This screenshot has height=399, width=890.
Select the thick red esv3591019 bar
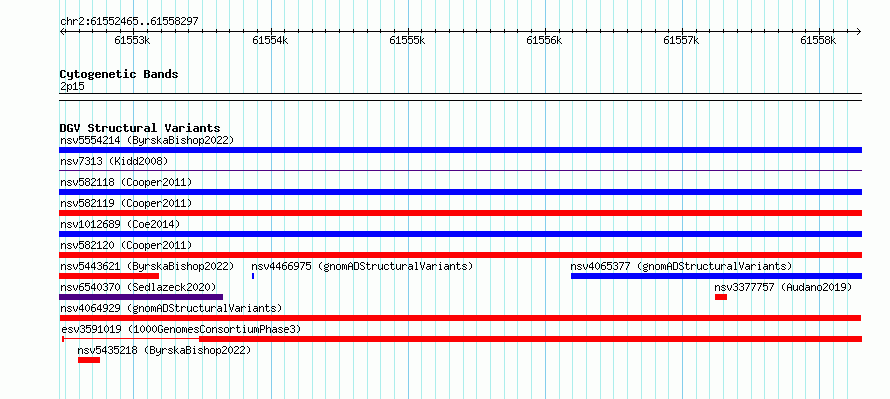[x=530, y=339]
